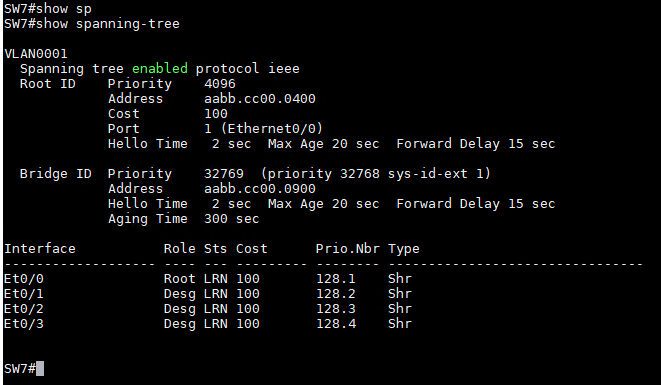Click the Et0/2 interface row name
The image size is (661, 385).
tap(24, 309)
